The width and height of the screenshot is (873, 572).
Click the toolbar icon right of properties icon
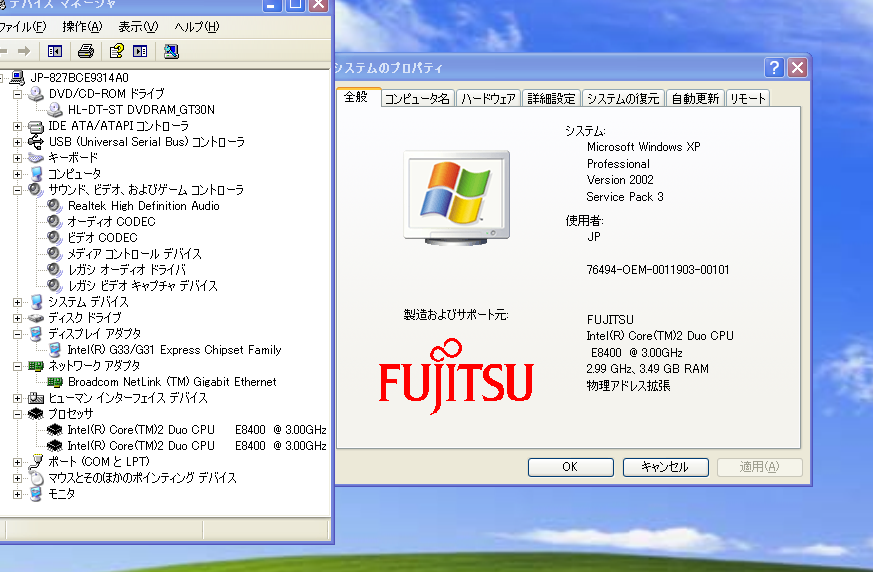(x=140, y=52)
